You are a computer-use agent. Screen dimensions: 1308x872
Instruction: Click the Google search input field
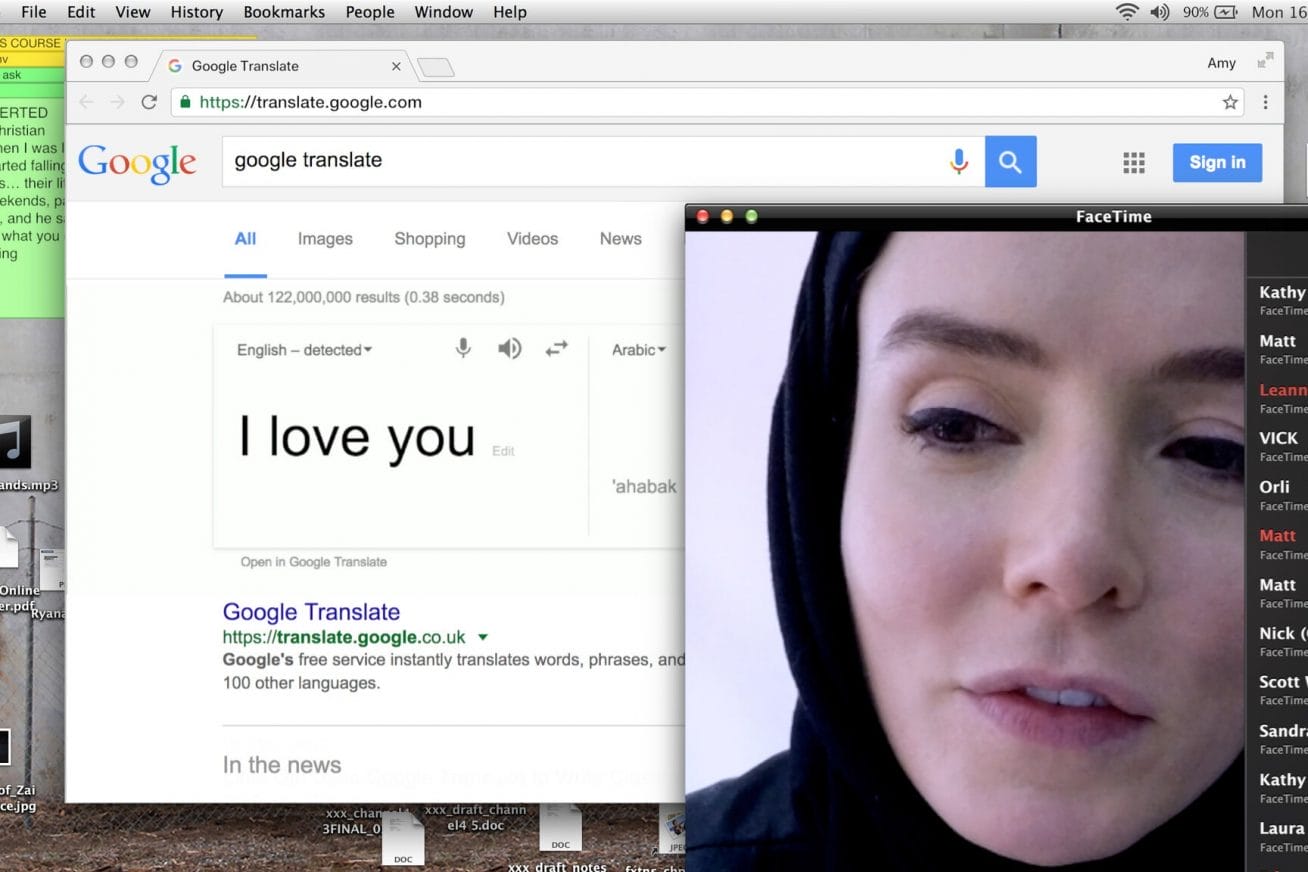(x=580, y=161)
